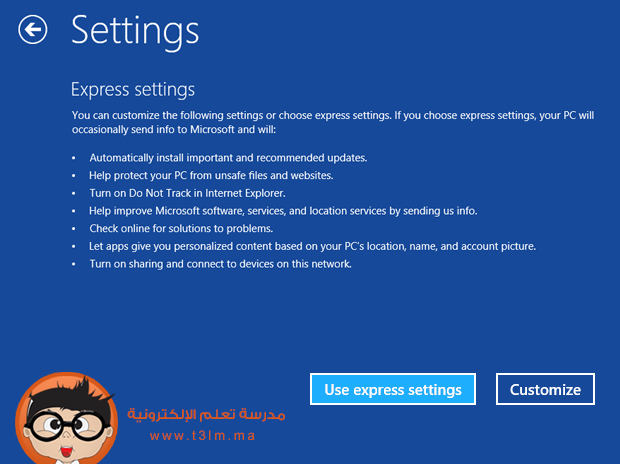Click the Settings page title

(135, 31)
